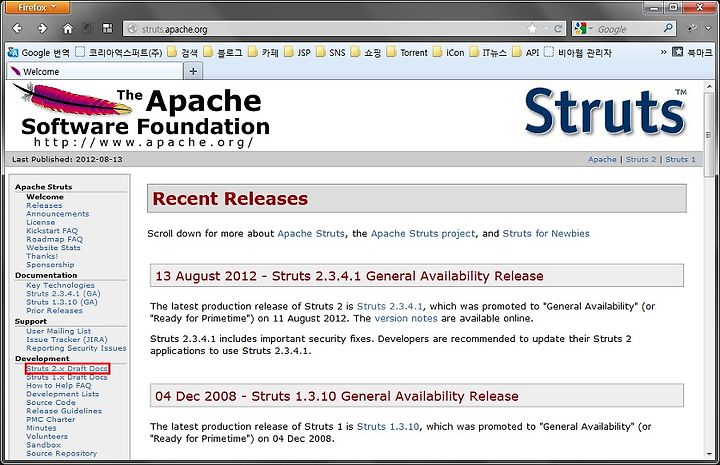Open the iCon bookmark folder
The image size is (720, 465).
[x=448, y=52]
